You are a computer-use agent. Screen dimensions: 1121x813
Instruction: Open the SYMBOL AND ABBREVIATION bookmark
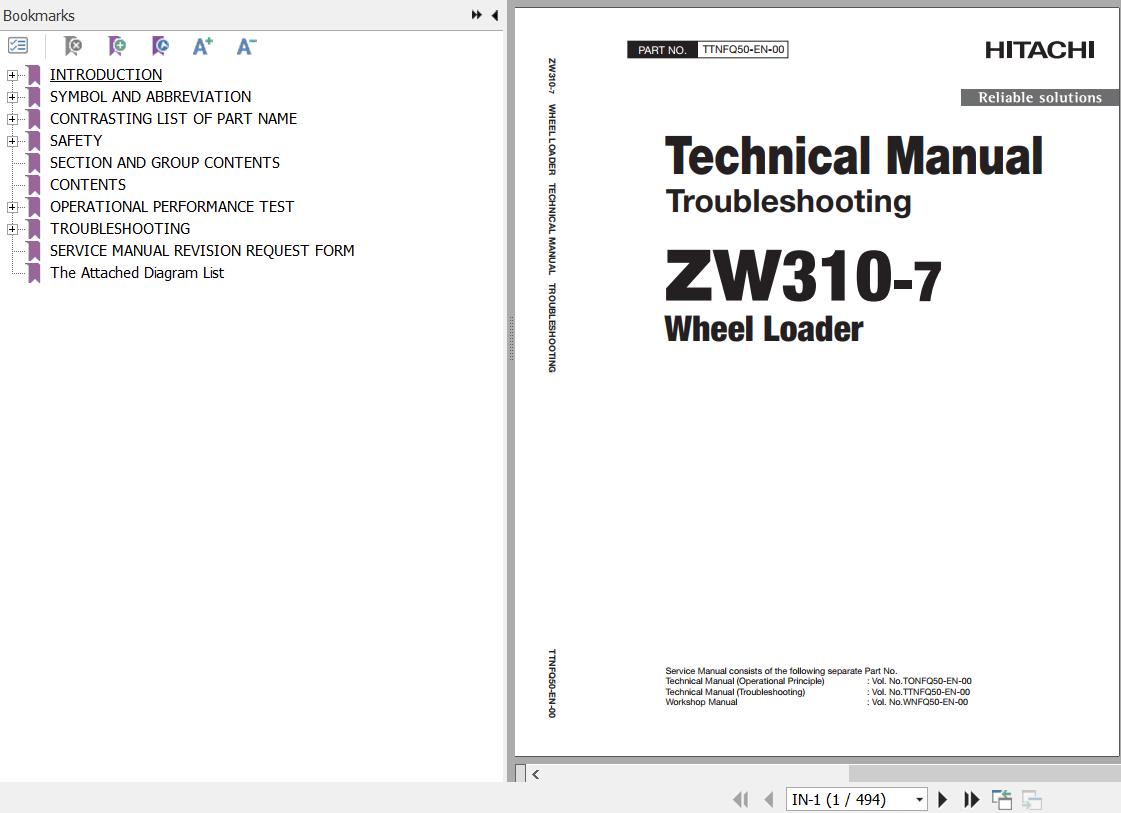[x=150, y=97]
